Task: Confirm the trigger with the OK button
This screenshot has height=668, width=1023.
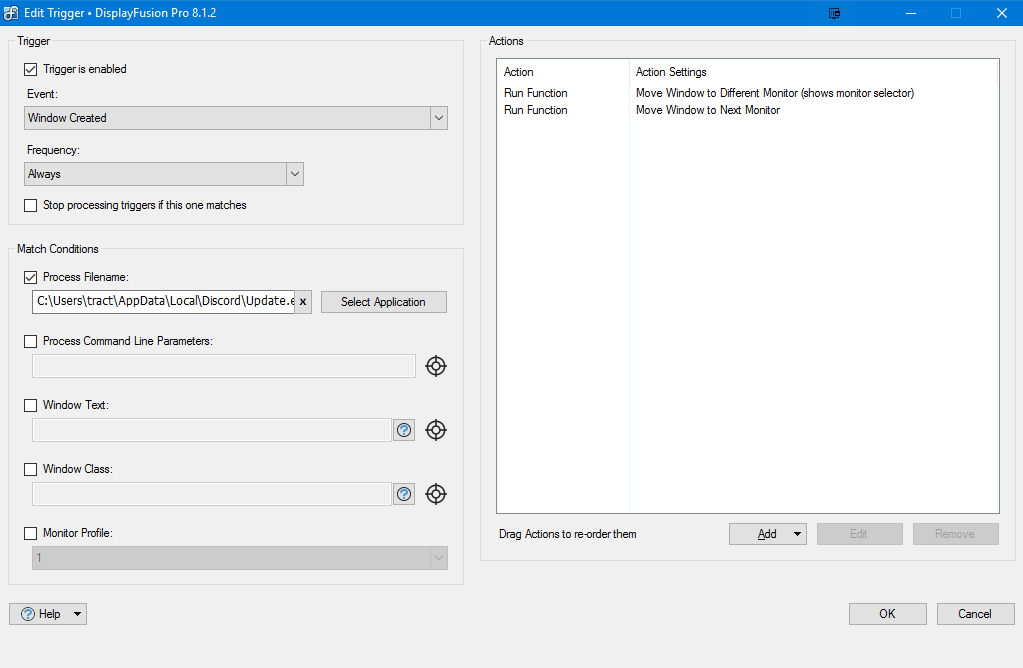Action: 887,614
